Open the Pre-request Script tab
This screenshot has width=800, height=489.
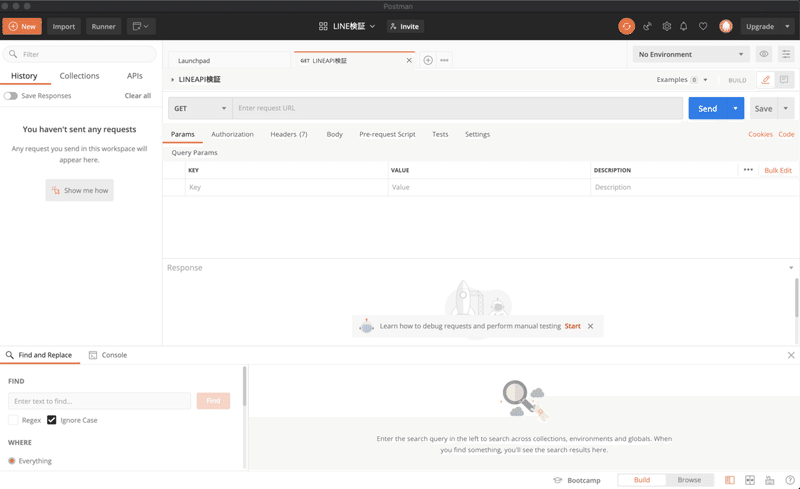(387, 134)
